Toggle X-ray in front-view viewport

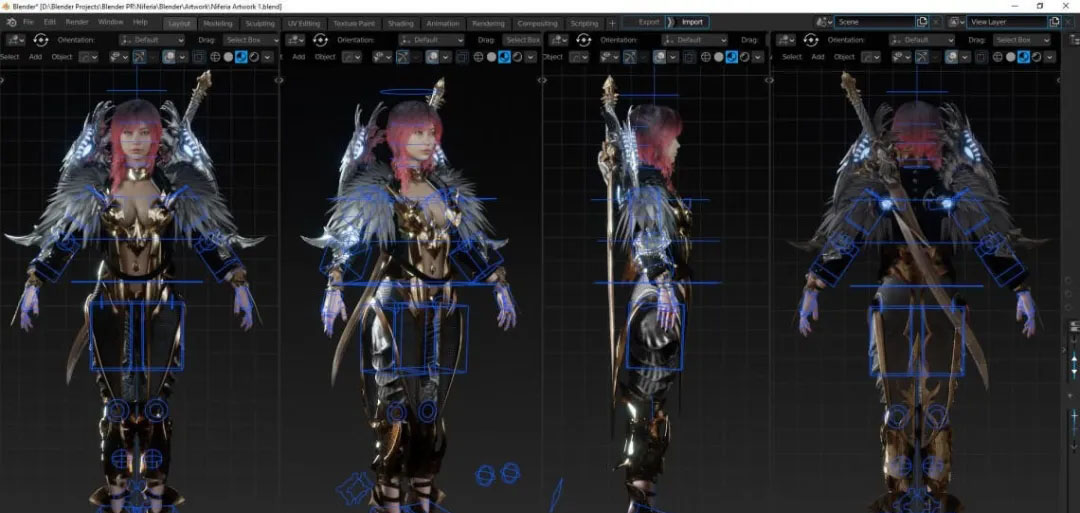pos(198,56)
